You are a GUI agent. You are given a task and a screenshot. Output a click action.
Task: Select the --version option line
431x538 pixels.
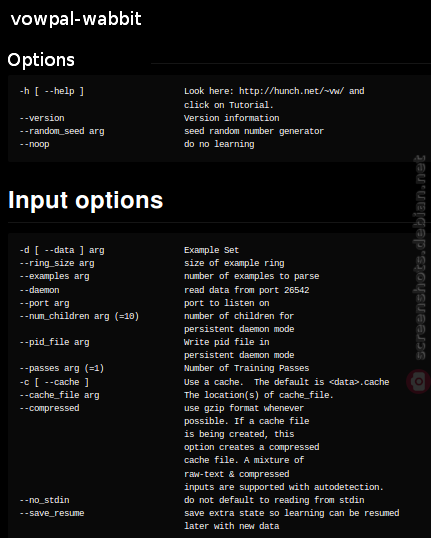pyautogui.click(x=42, y=118)
